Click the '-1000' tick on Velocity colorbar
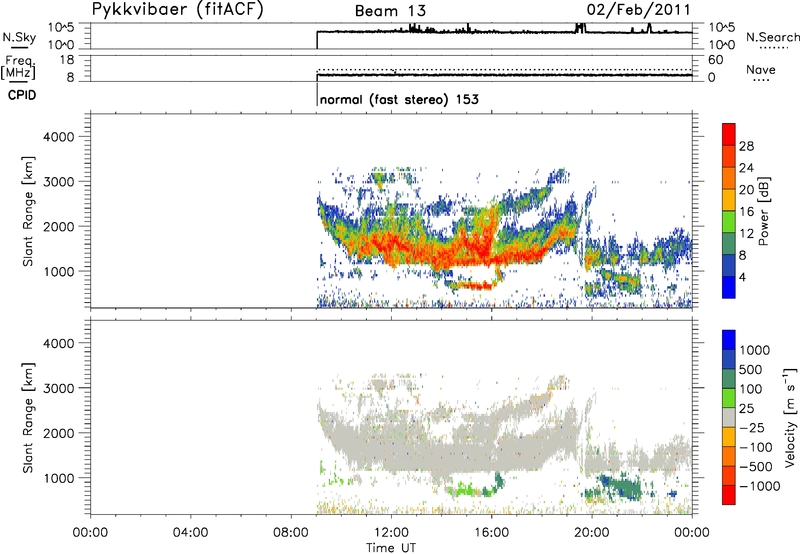This screenshot has width=800, height=554. pyautogui.click(x=760, y=486)
